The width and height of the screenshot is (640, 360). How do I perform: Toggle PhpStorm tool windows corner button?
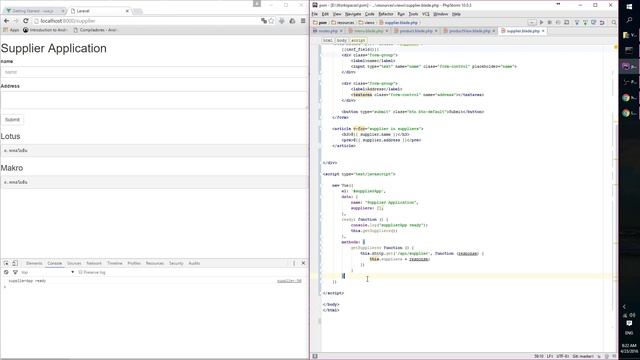coord(315,356)
